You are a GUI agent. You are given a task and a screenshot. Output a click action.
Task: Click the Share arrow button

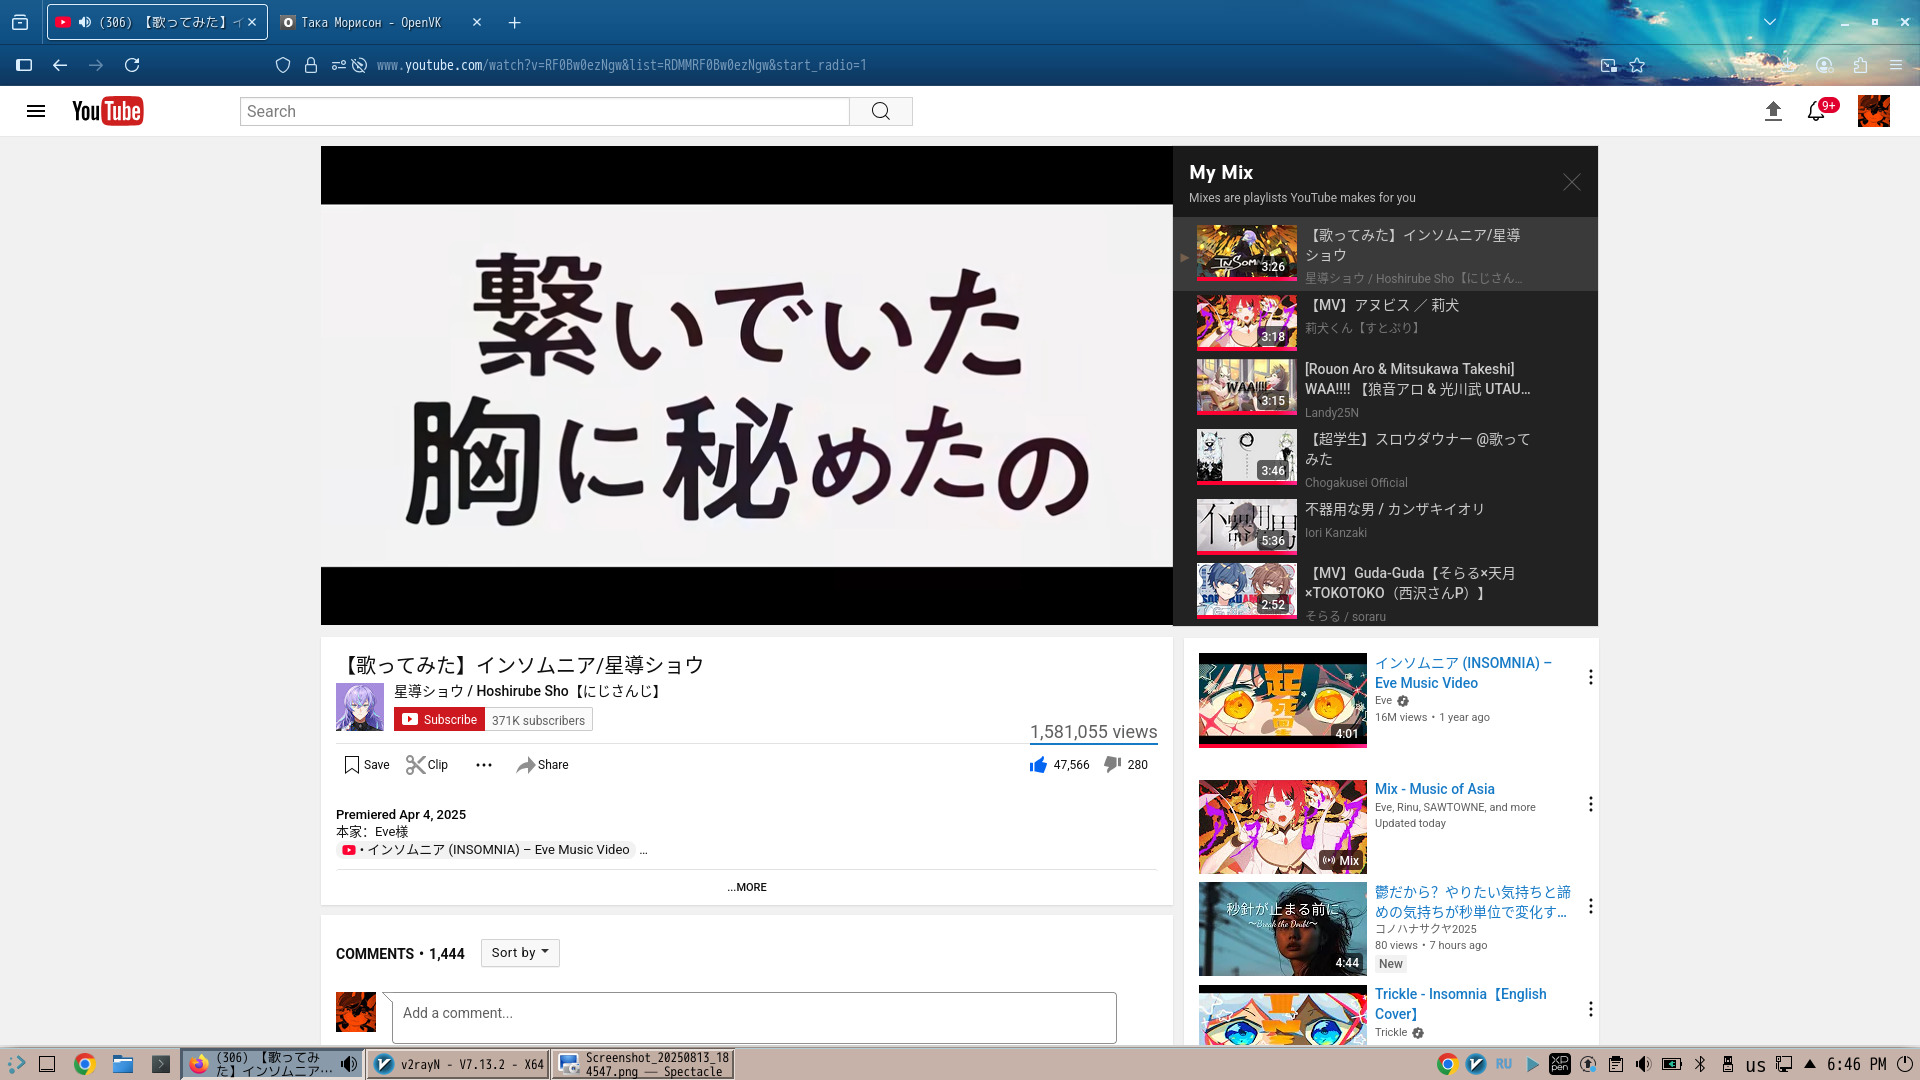(x=542, y=765)
